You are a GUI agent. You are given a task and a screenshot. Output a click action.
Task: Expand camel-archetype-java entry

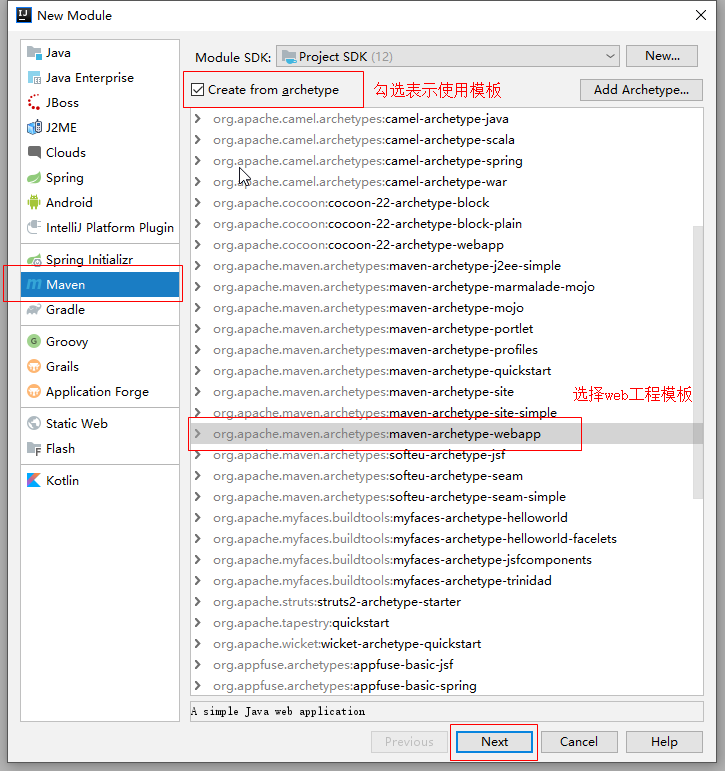(x=198, y=119)
